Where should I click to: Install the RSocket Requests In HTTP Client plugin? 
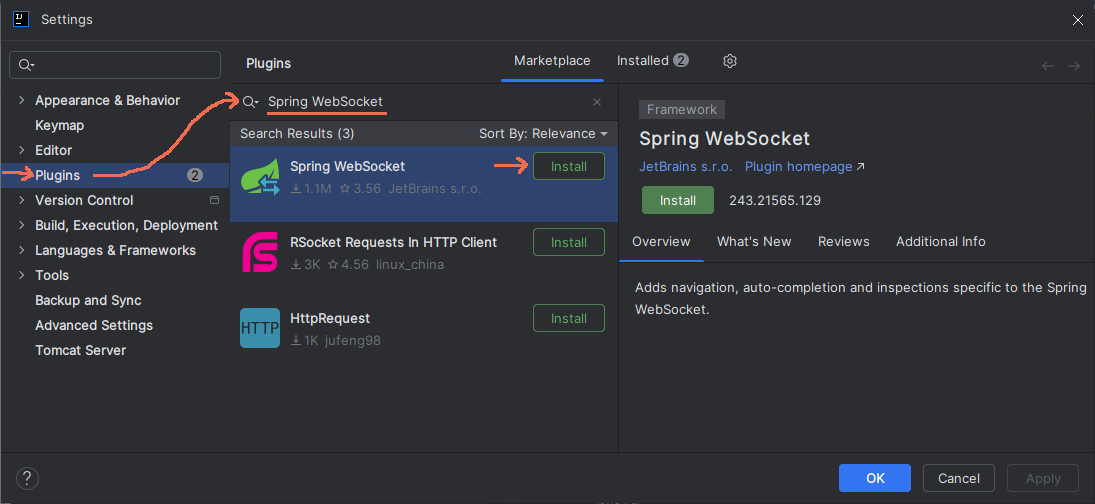[568, 242]
